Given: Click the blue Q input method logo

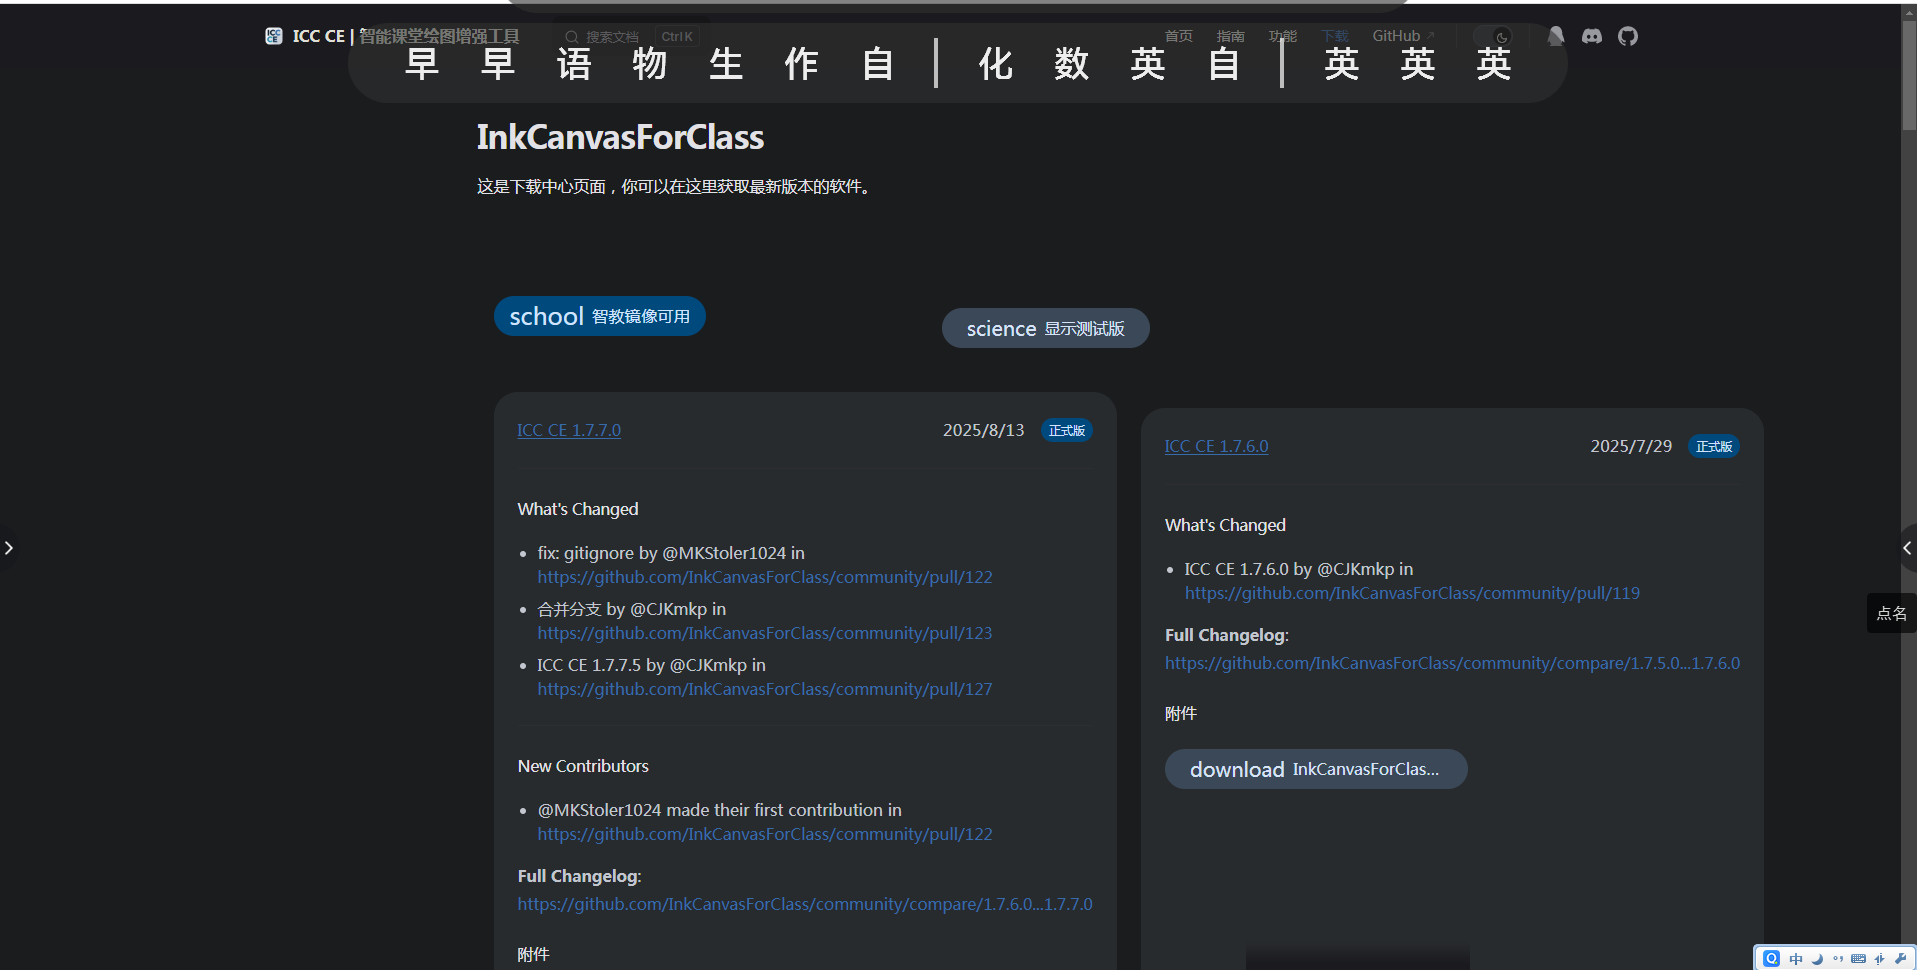Looking at the screenshot, I should [1772, 958].
